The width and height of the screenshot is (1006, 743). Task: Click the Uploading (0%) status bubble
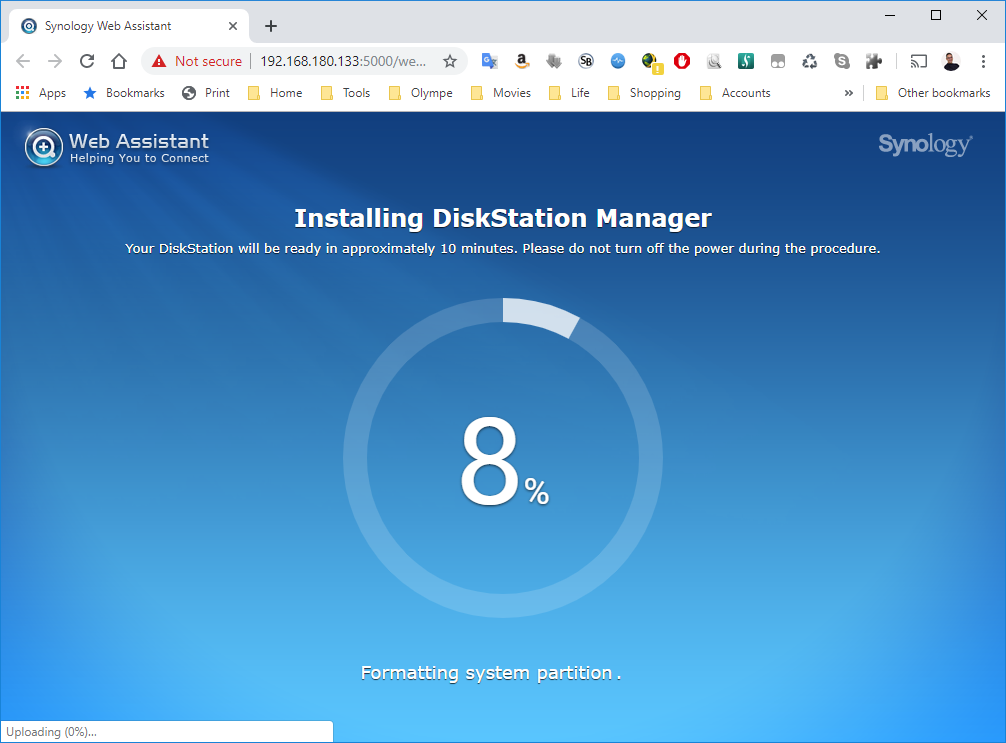point(167,731)
